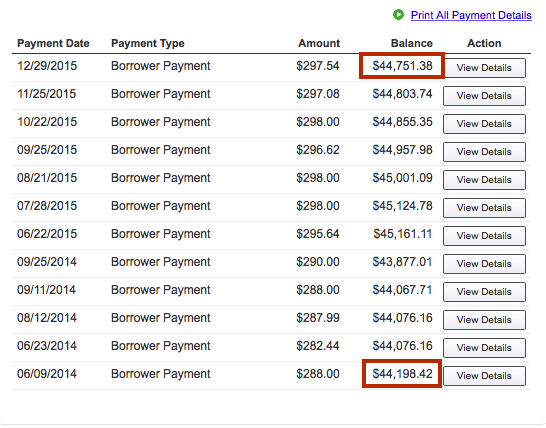Open View Details for the 10/22/2015 payment

tap(484, 124)
